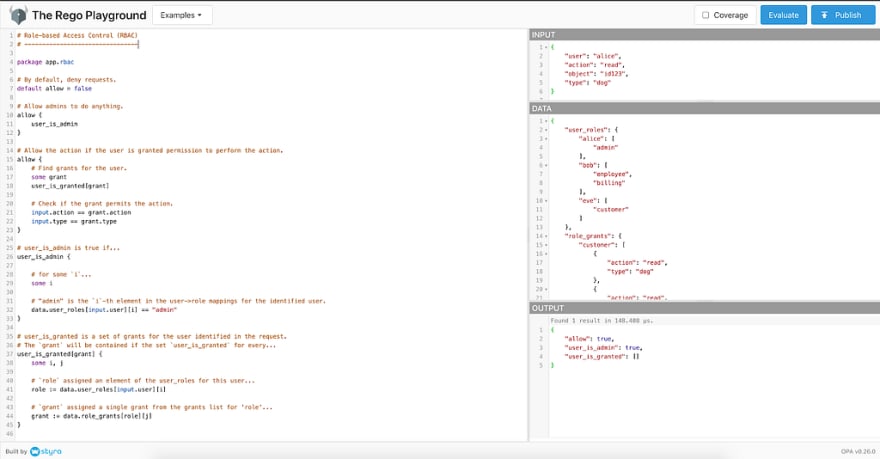880x459 pixels.
Task: Click '"user": "alice"' in INPUT
Action: point(593,56)
